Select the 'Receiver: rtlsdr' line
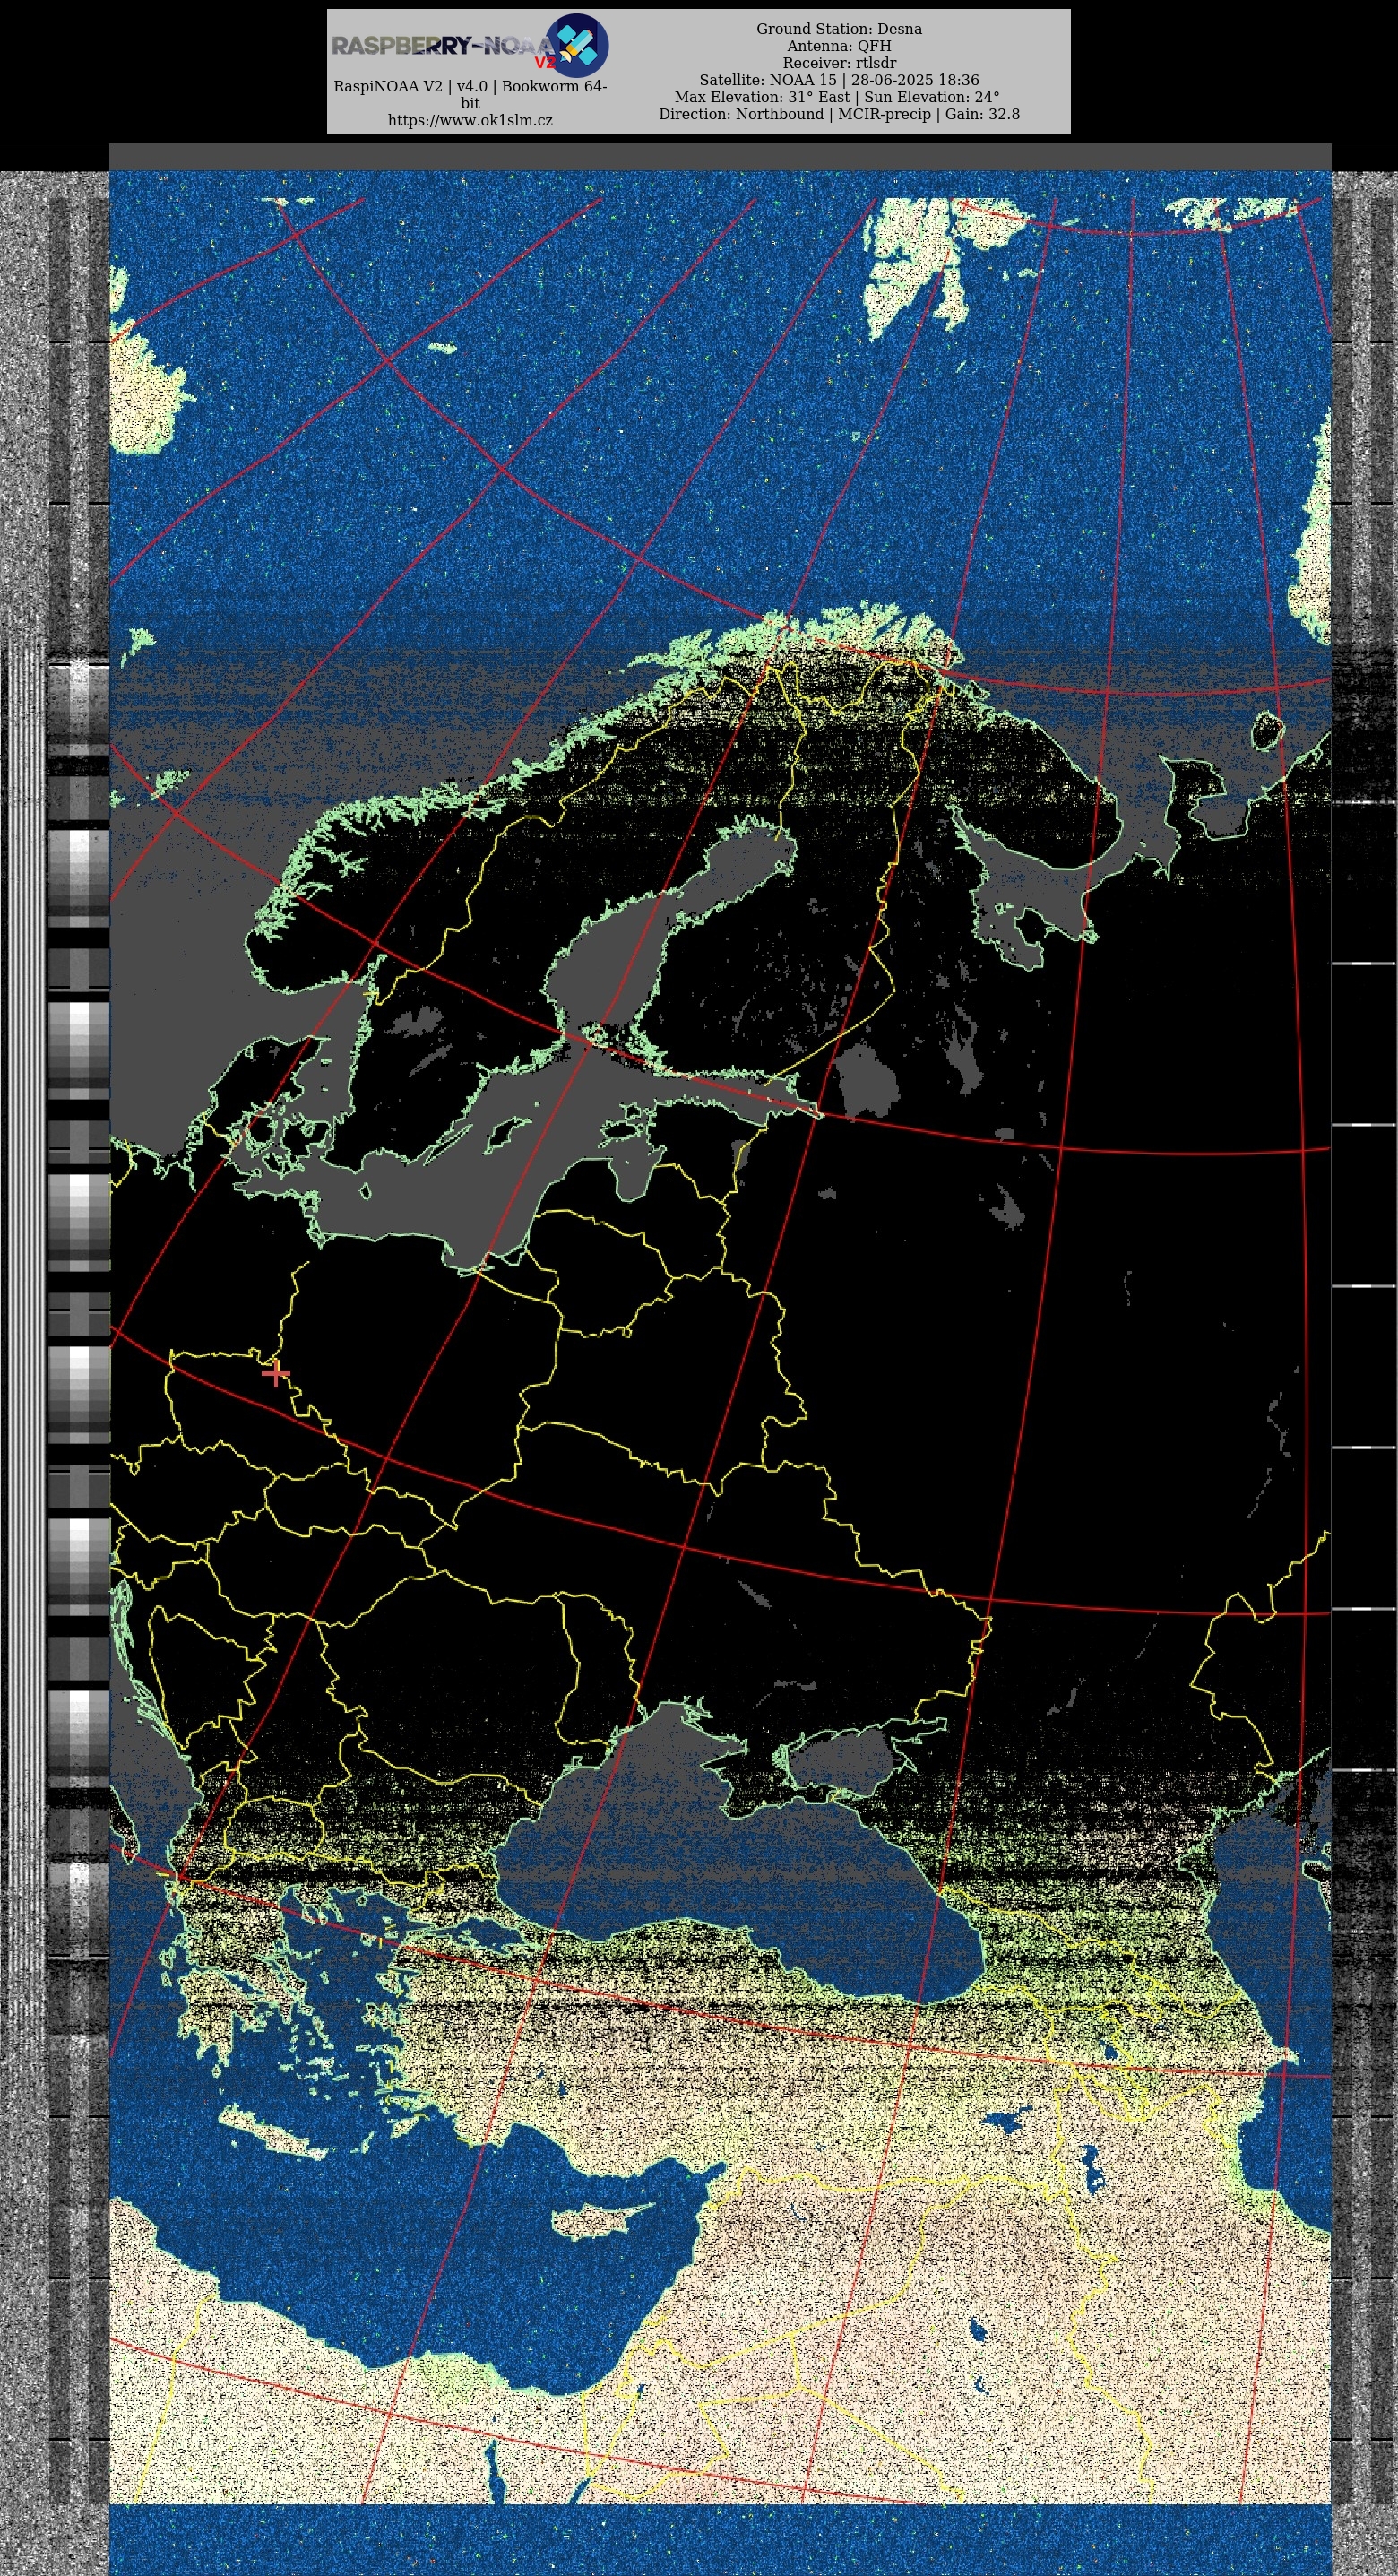 (x=839, y=63)
